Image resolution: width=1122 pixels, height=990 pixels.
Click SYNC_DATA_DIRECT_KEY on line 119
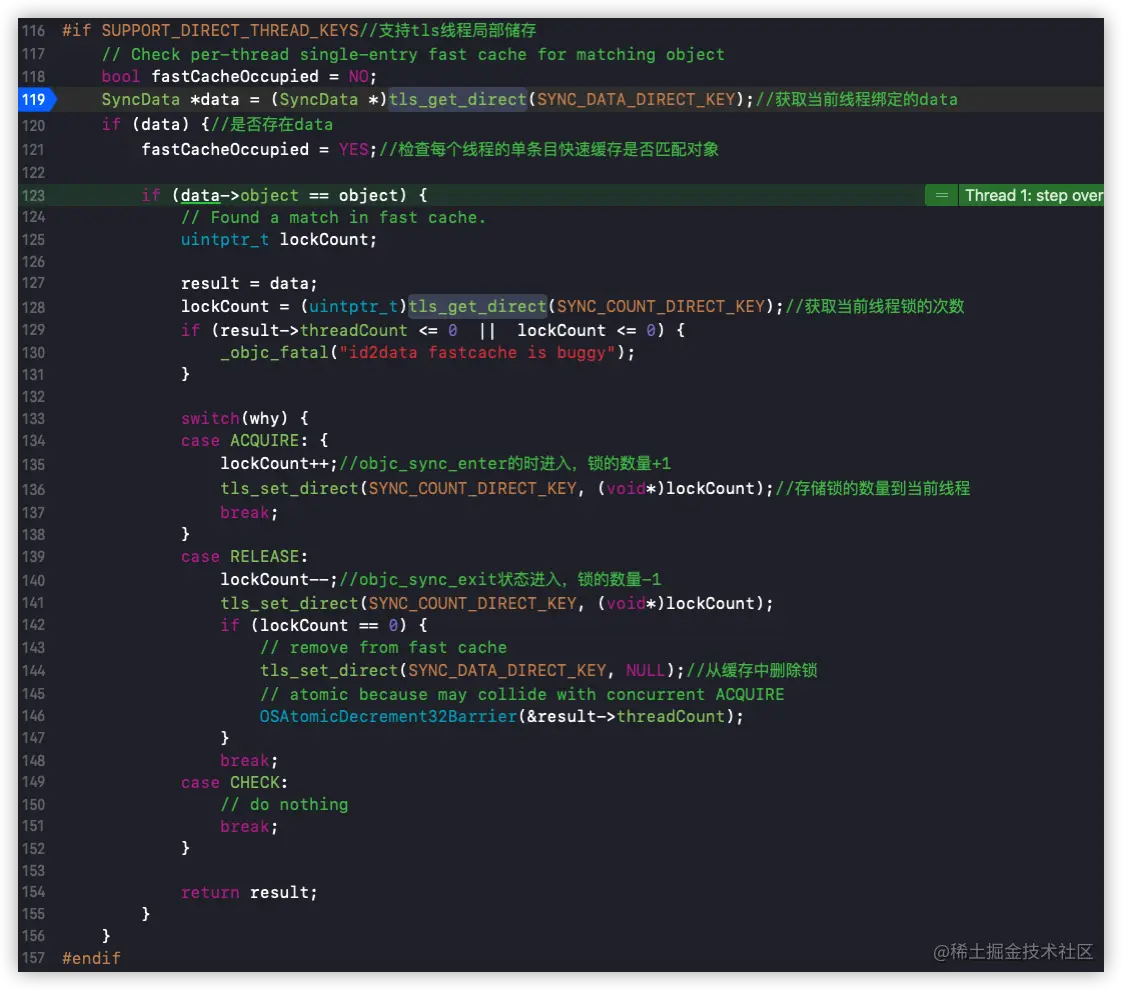(636, 99)
